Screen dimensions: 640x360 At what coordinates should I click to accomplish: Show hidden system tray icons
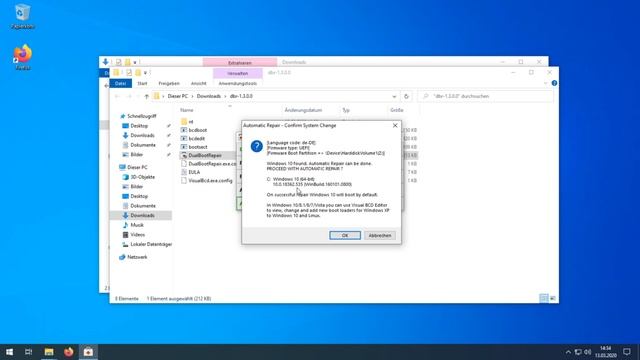(x=568, y=352)
